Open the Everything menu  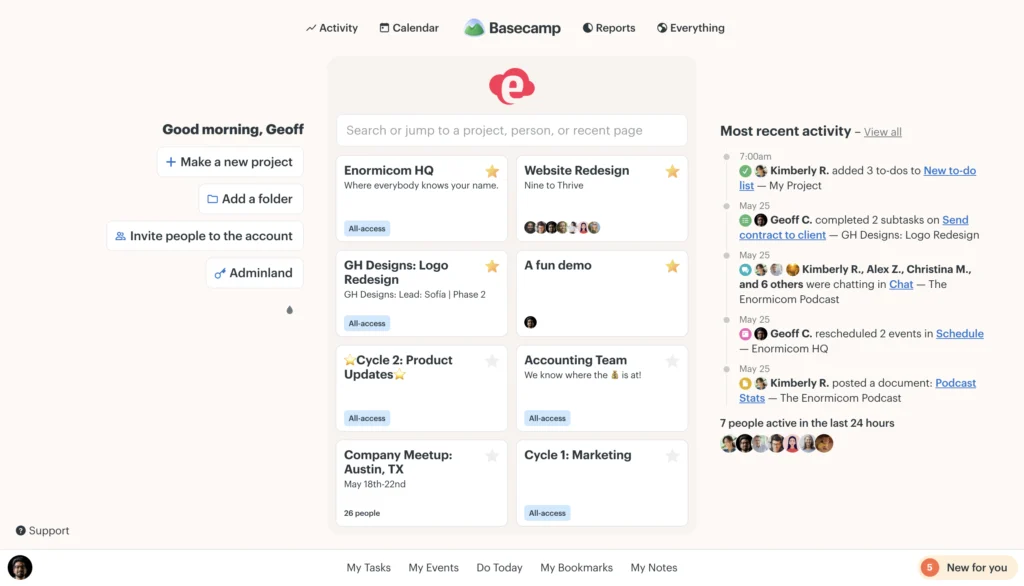[x=690, y=28]
